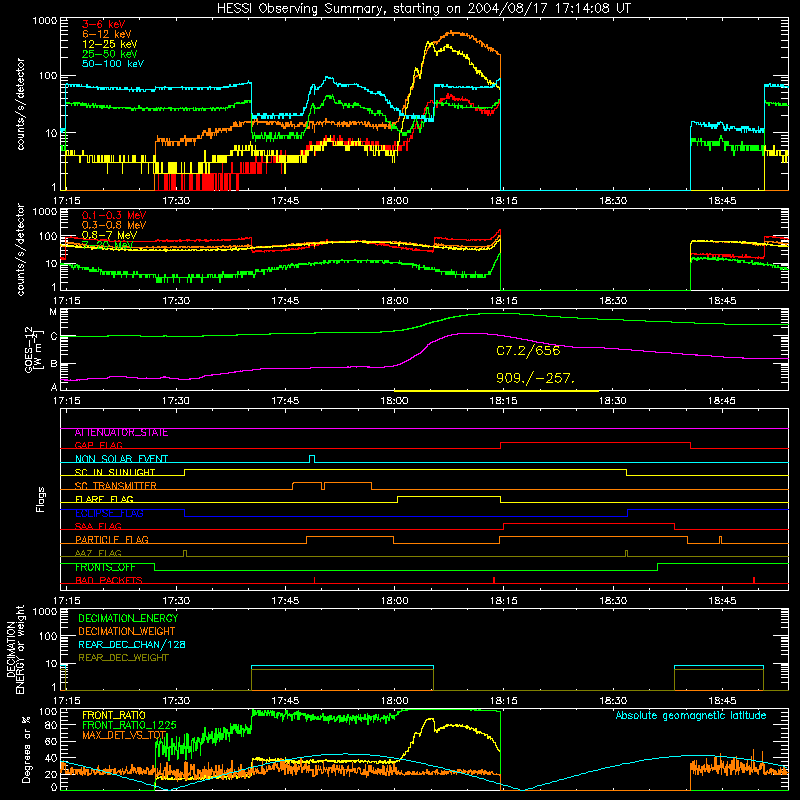
Task: Select the SC_TRANSMITTER flag label
Action: (116, 486)
